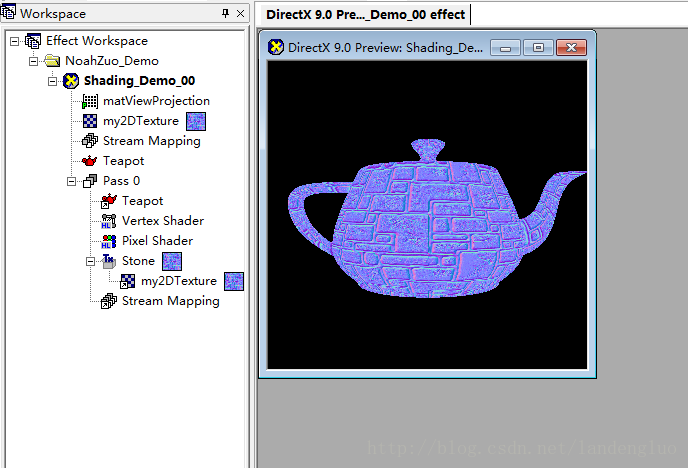Close the Workspace panel
Screen dimensions: 688x468
[240, 14]
